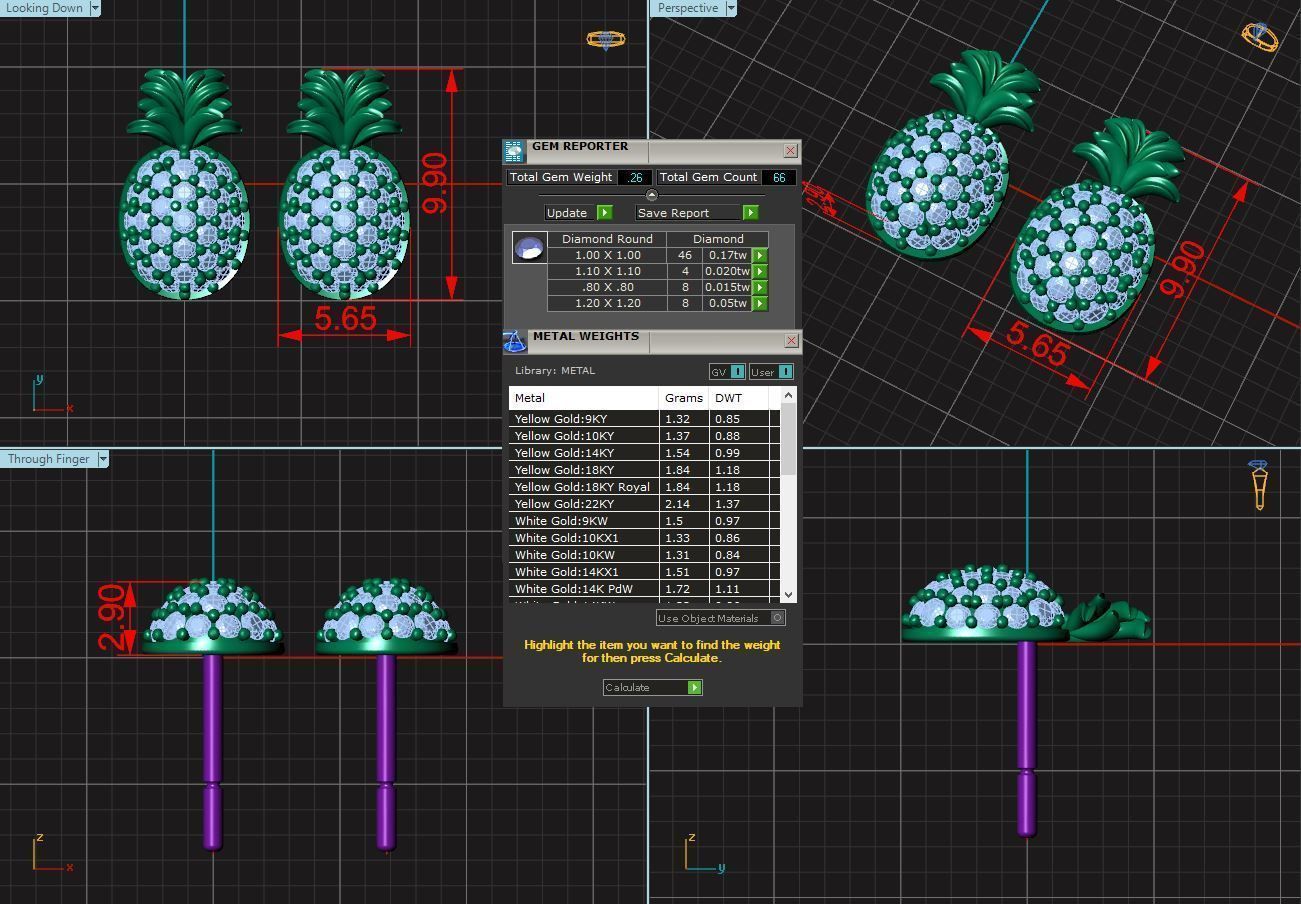1301x904 pixels.
Task: Select the White Gold:14K PdW row
Action: tap(644, 589)
